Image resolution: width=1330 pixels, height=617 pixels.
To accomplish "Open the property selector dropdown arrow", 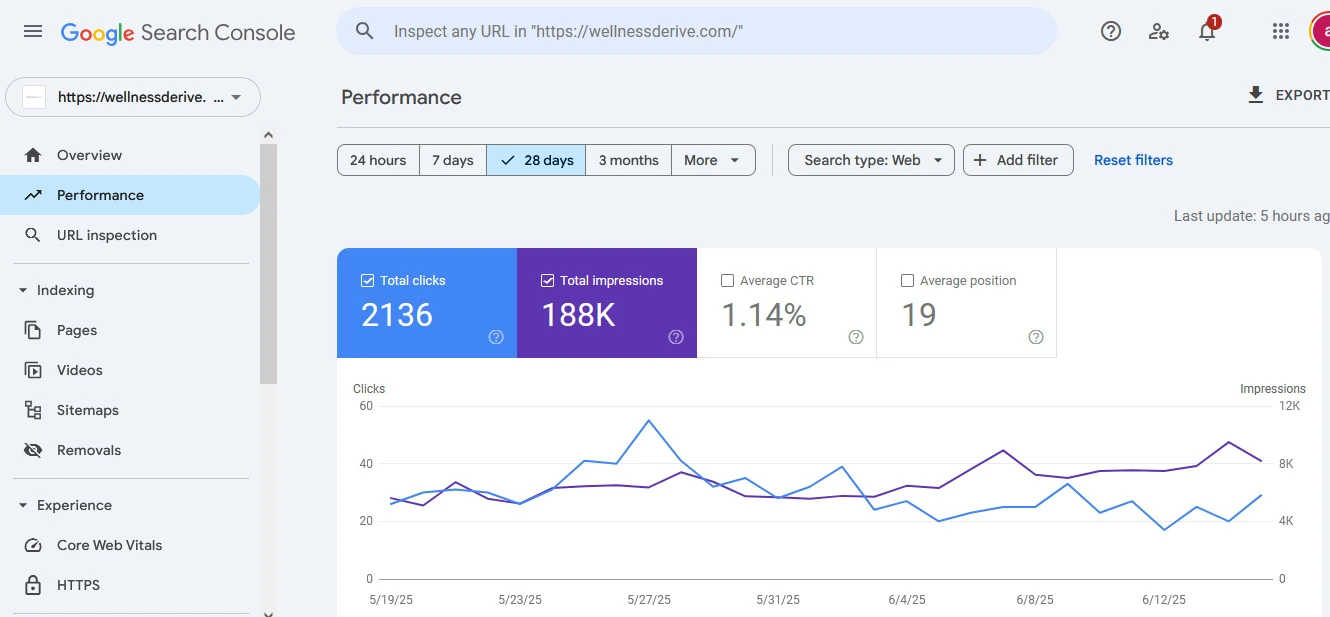I will pyautogui.click(x=236, y=98).
